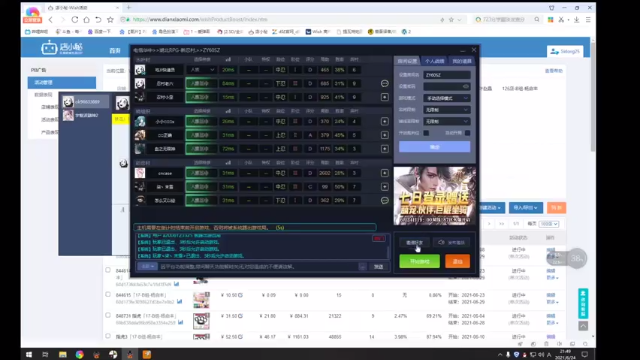Click the green start game button
Viewport: 640px width, 360px height.
(420, 261)
